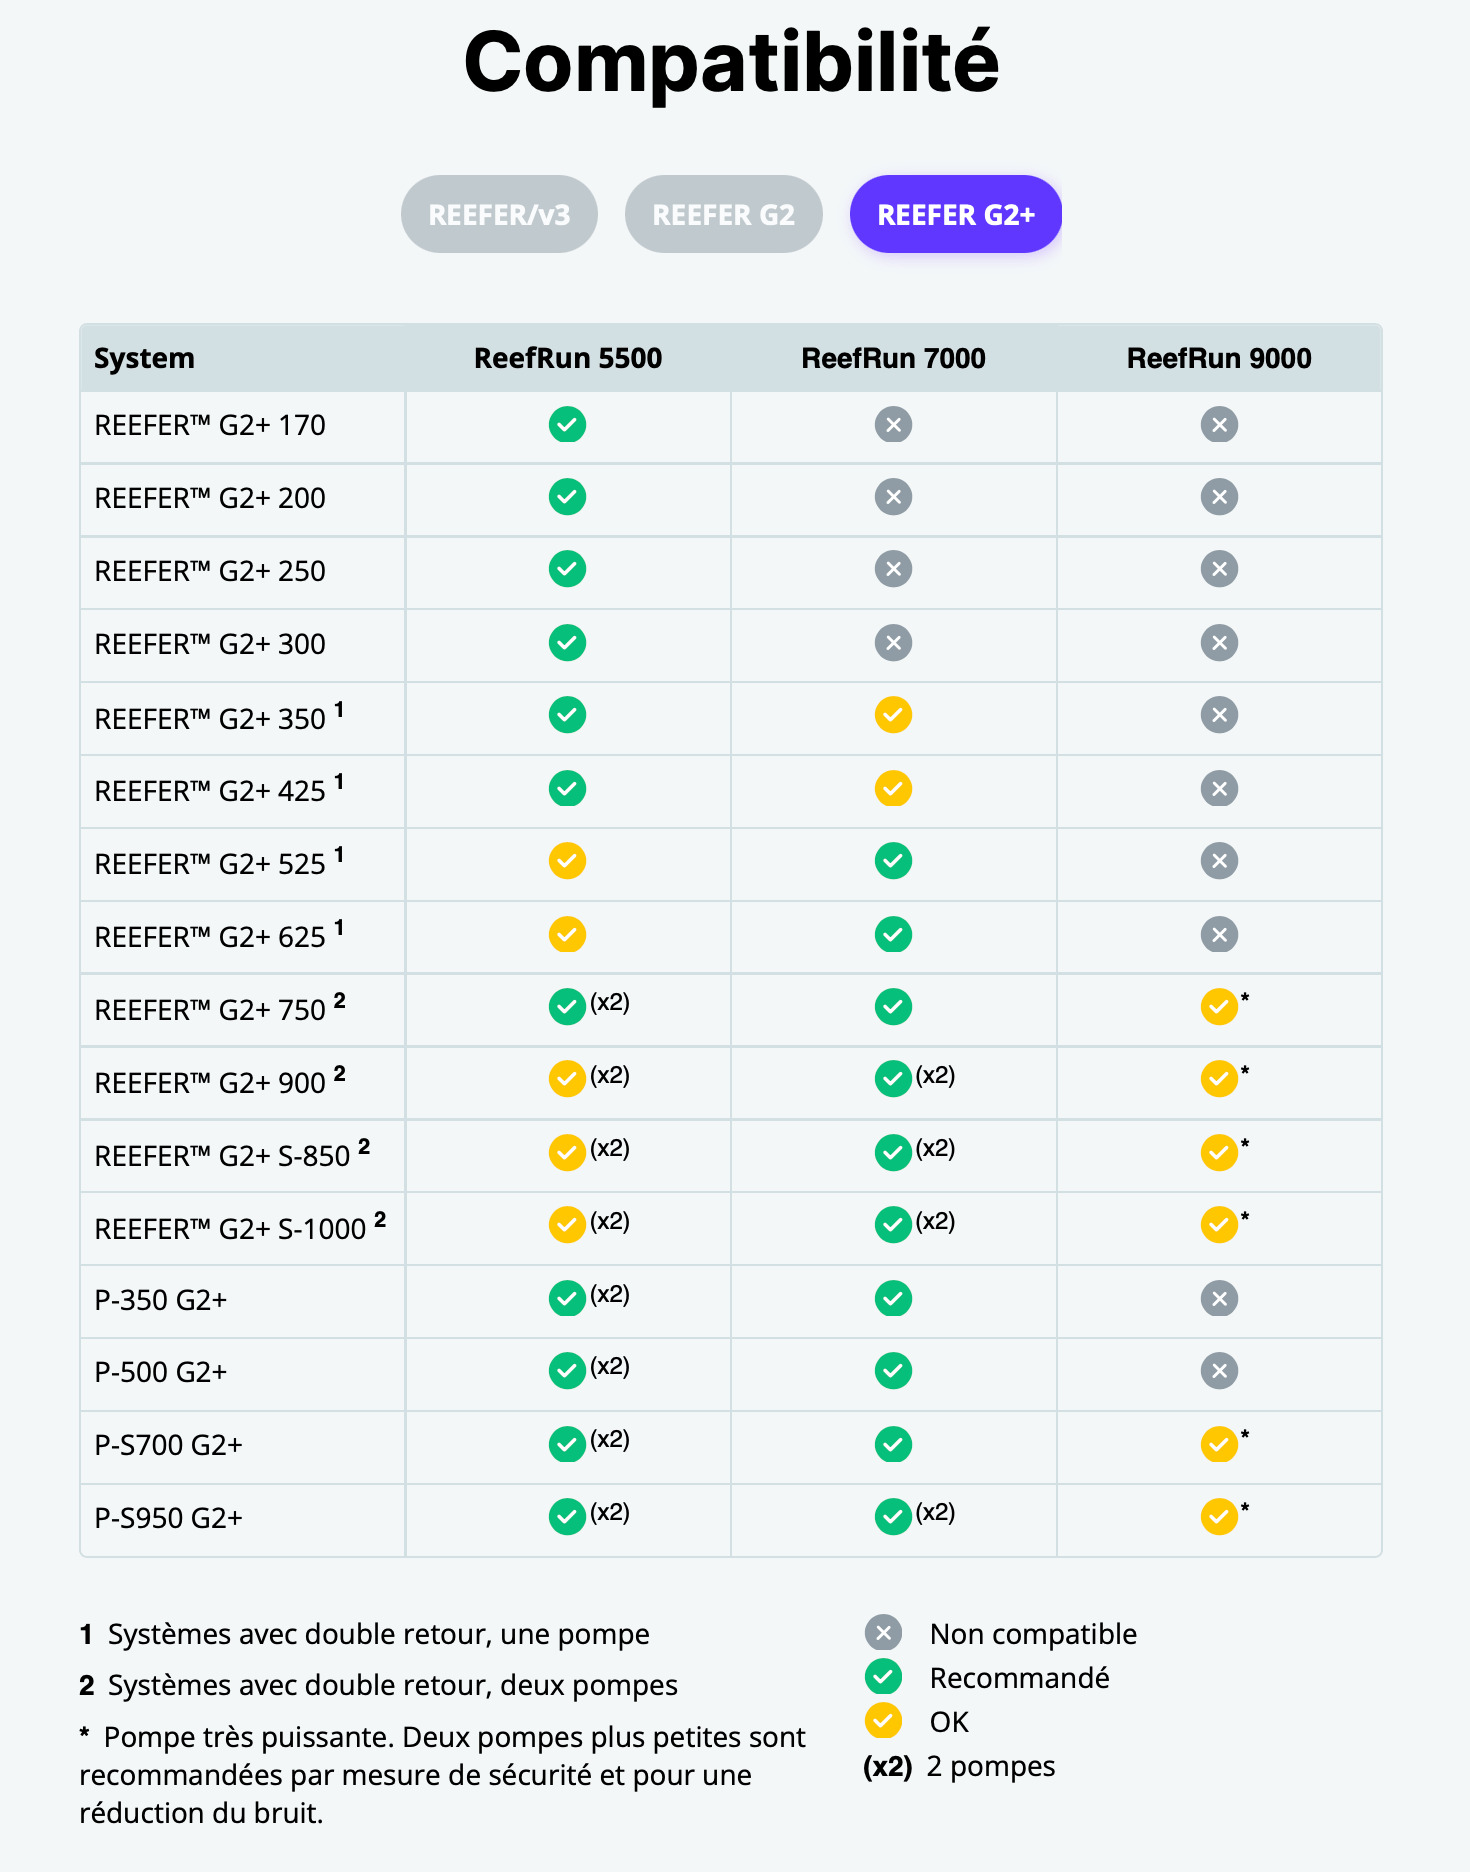
Task: Click the grey Non compatible legend icon
Action: (x=883, y=1634)
